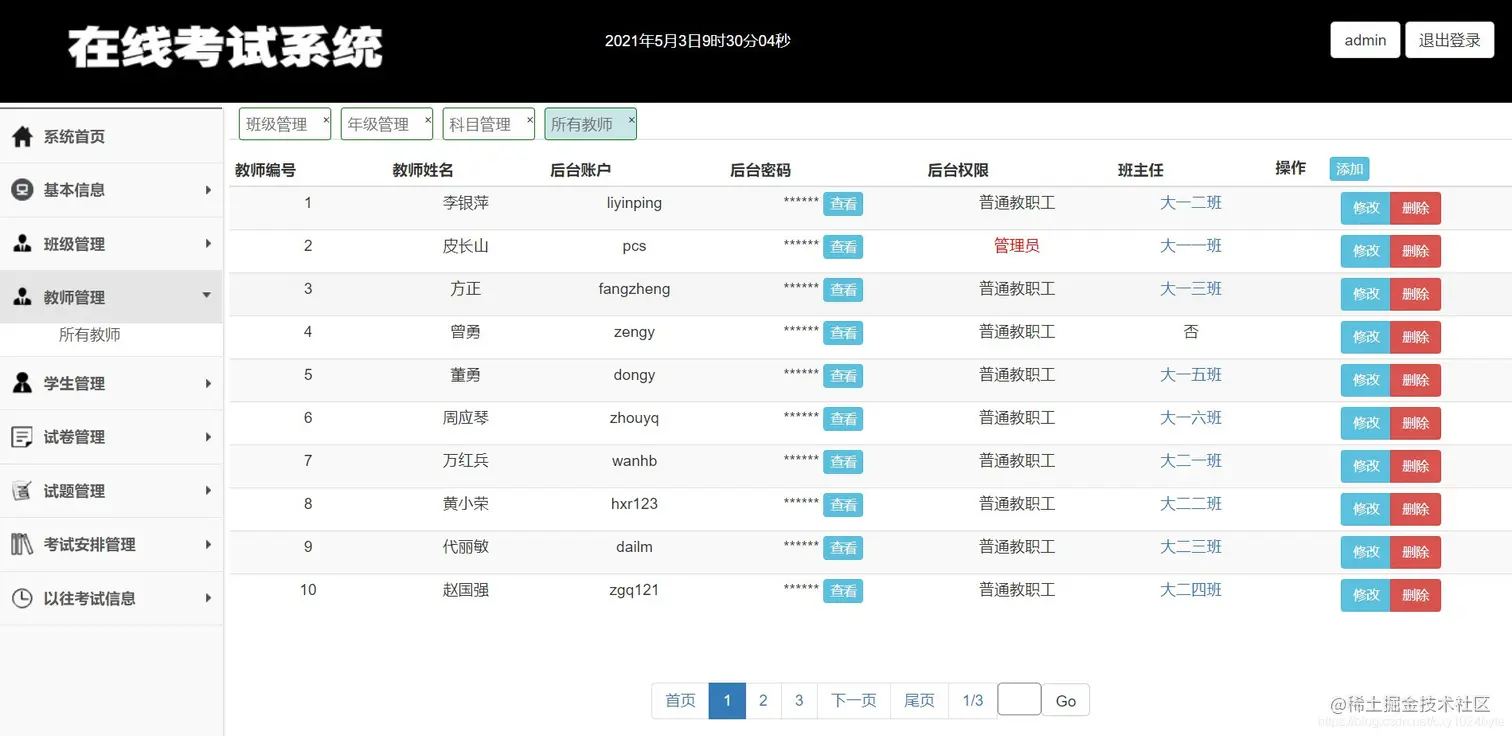Click 删除 for teacher 代丽敏
The height and width of the screenshot is (736, 1512).
point(1415,552)
